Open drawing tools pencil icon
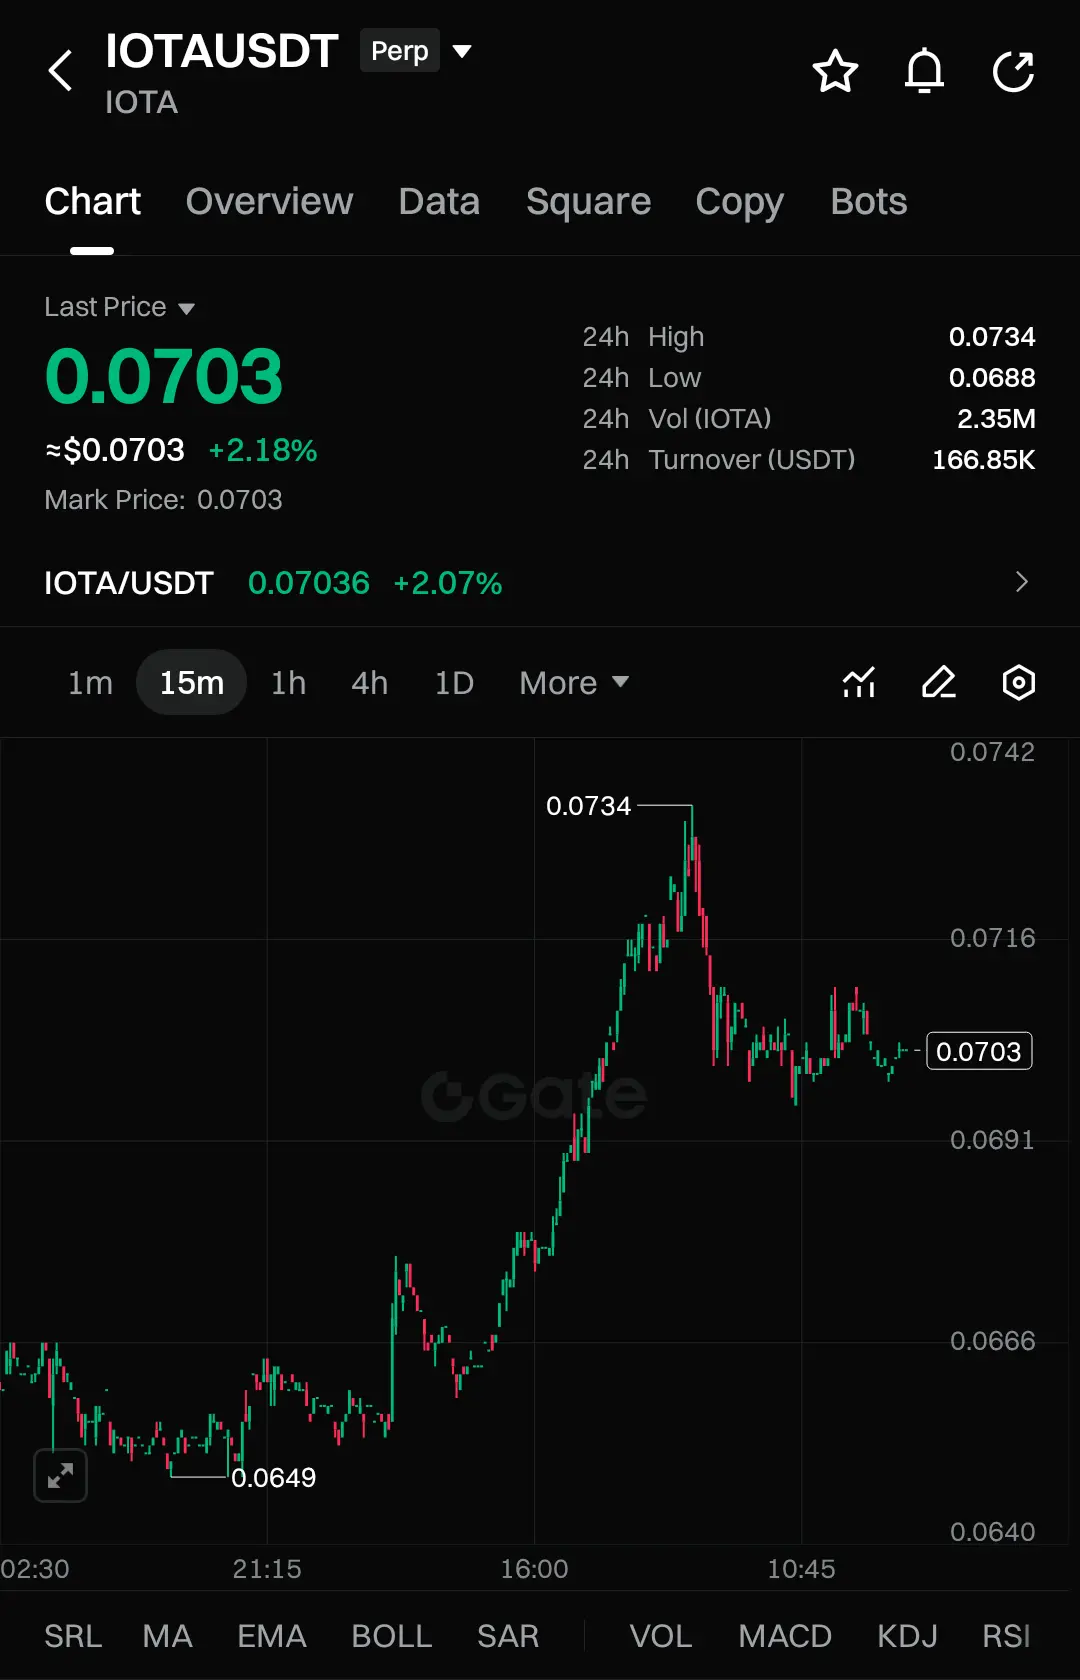 pyautogui.click(x=939, y=682)
